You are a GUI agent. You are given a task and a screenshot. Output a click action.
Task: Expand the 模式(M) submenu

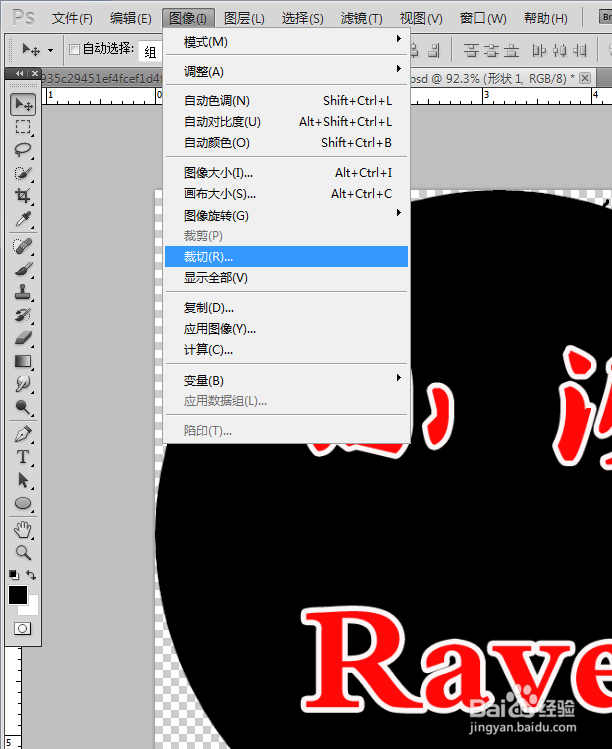tap(286, 42)
